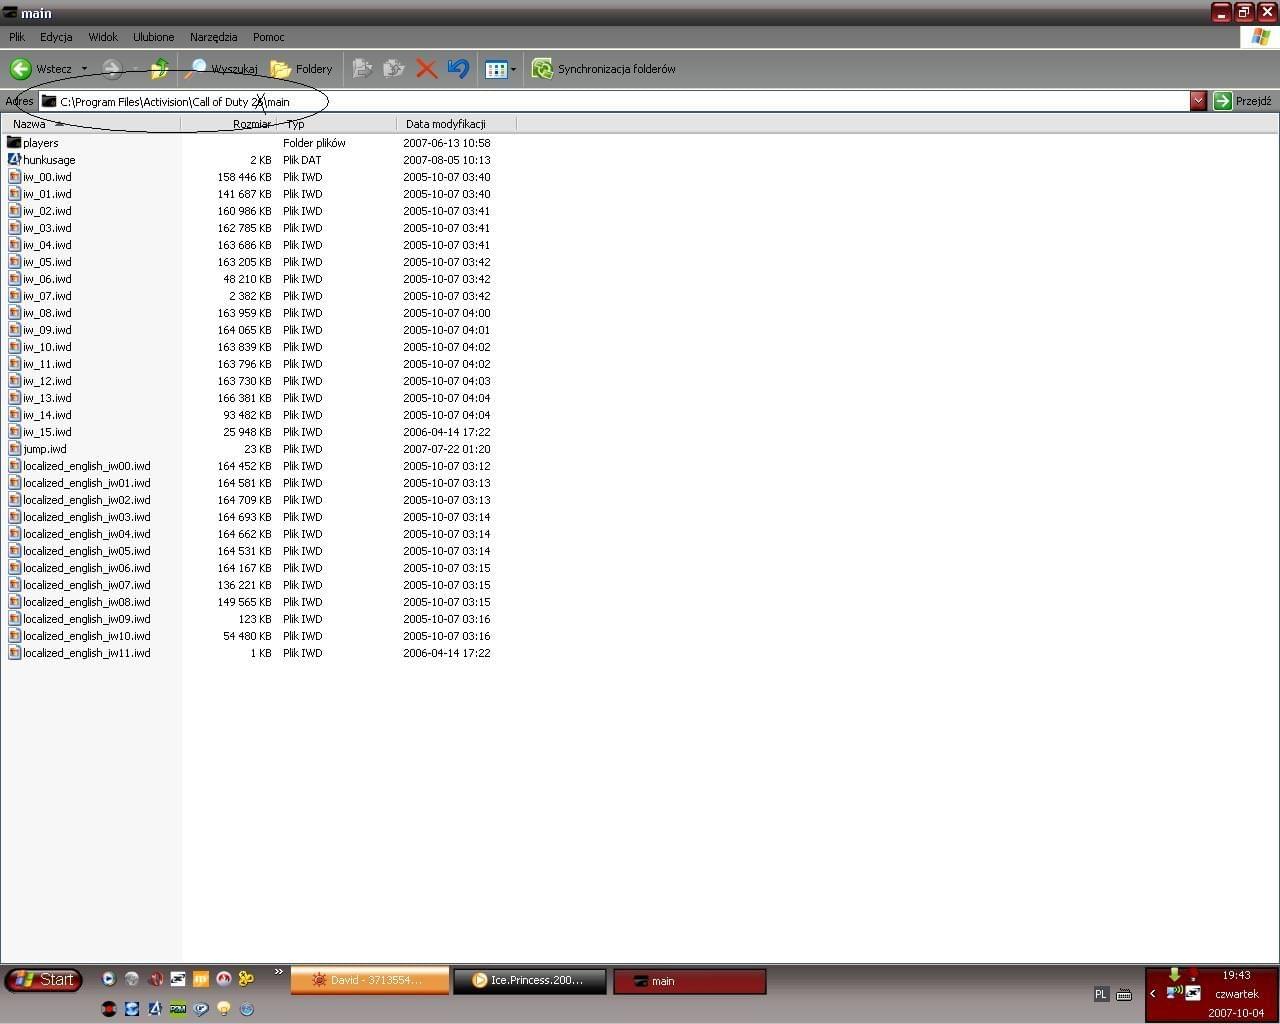
Task: Click the lightbulb quick launch icon
Action: pyautogui.click(x=224, y=1008)
